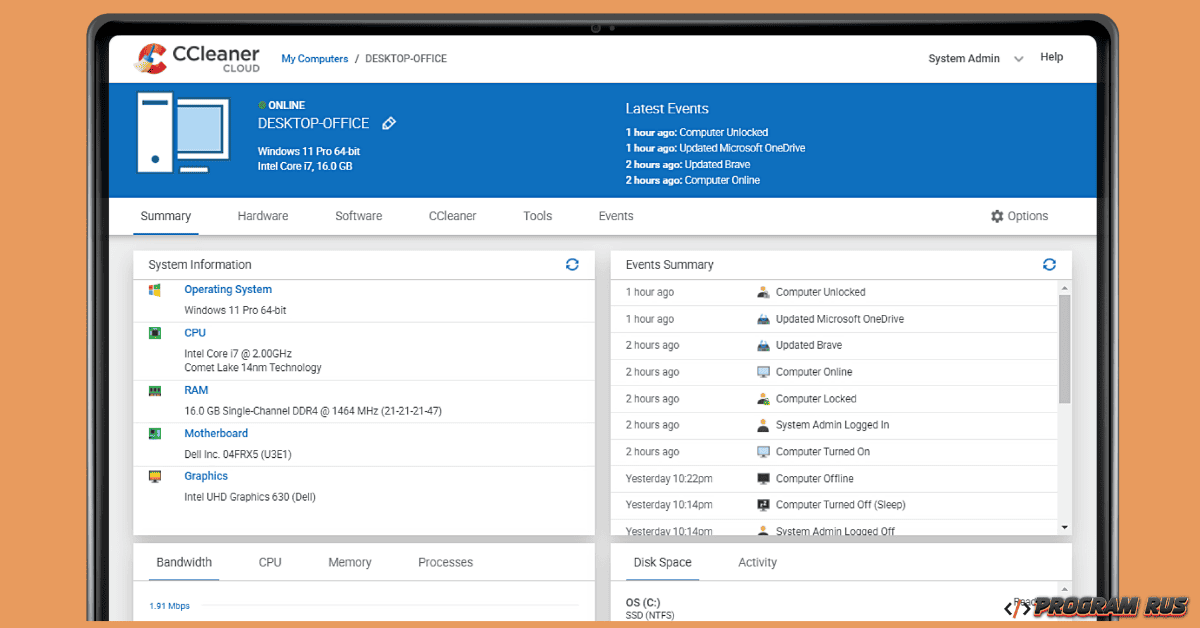
Task: Click the RAM memory module icon
Action: (153, 389)
